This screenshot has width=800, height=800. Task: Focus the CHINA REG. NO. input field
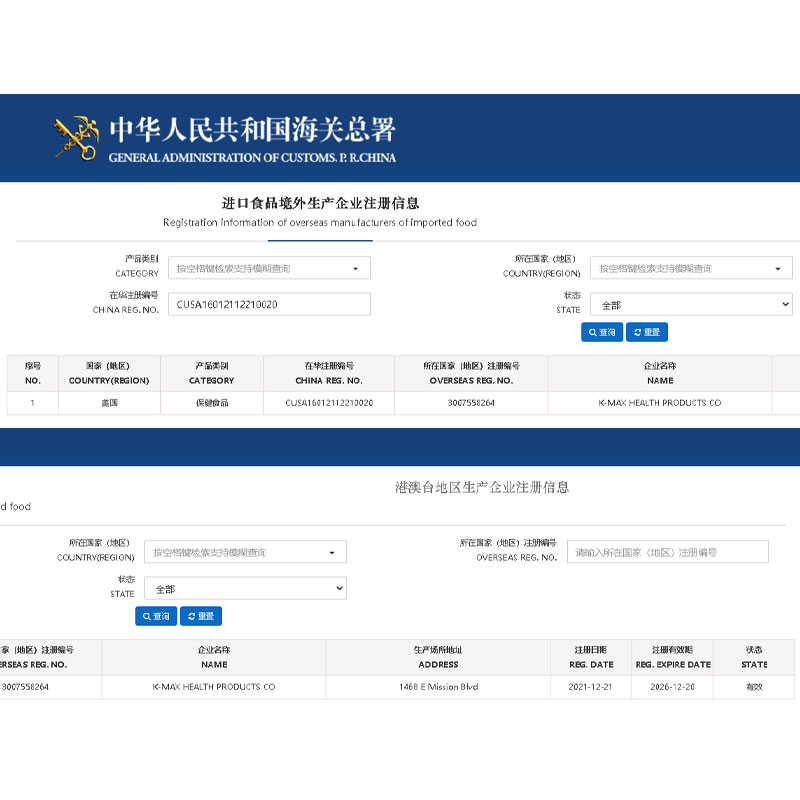pos(269,304)
